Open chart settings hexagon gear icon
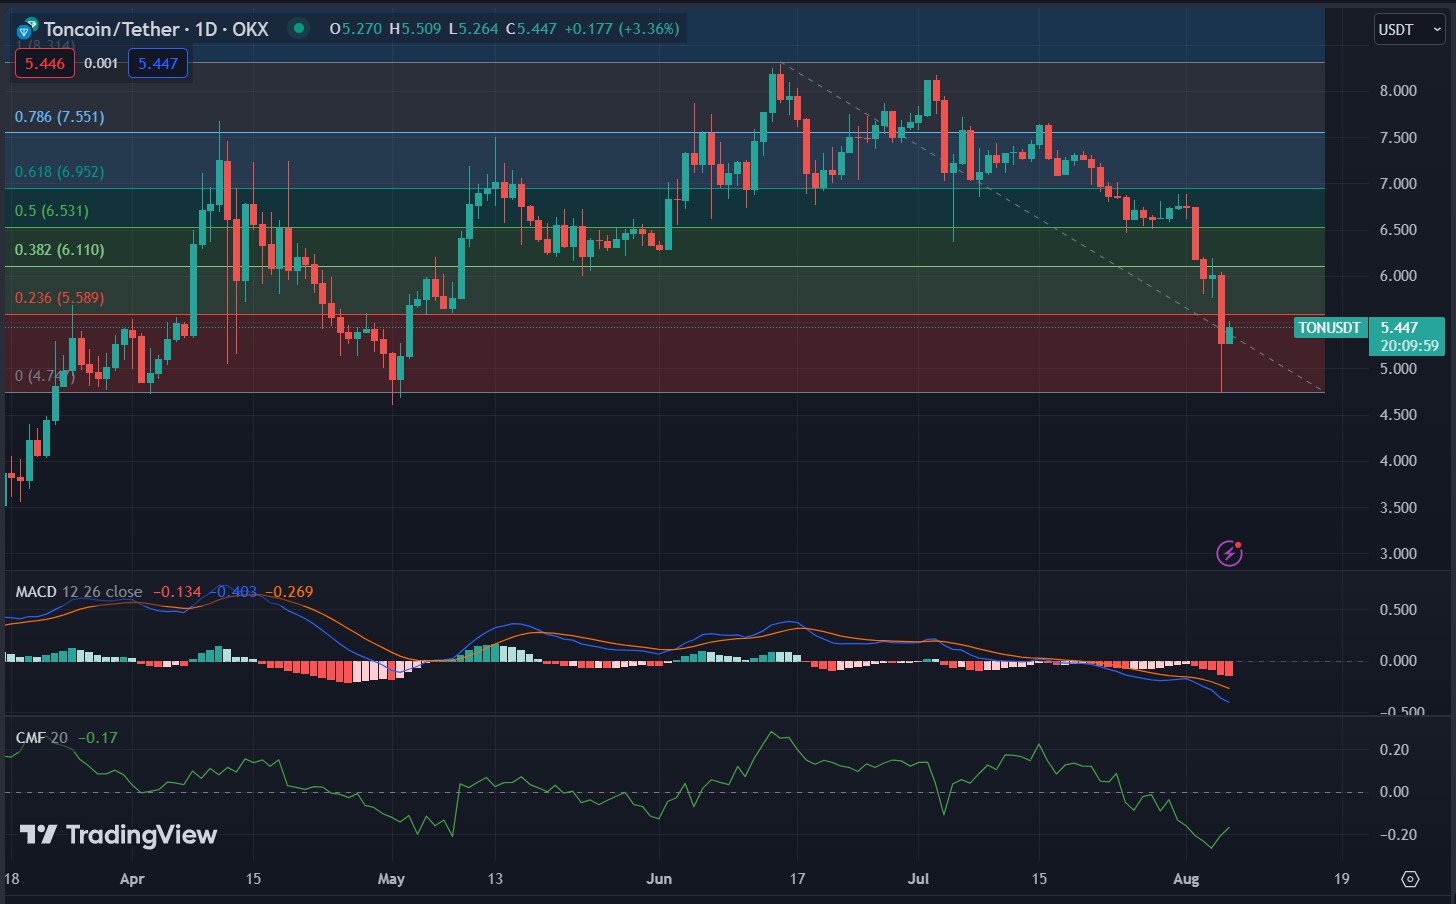This screenshot has width=1456, height=904. click(1410, 879)
